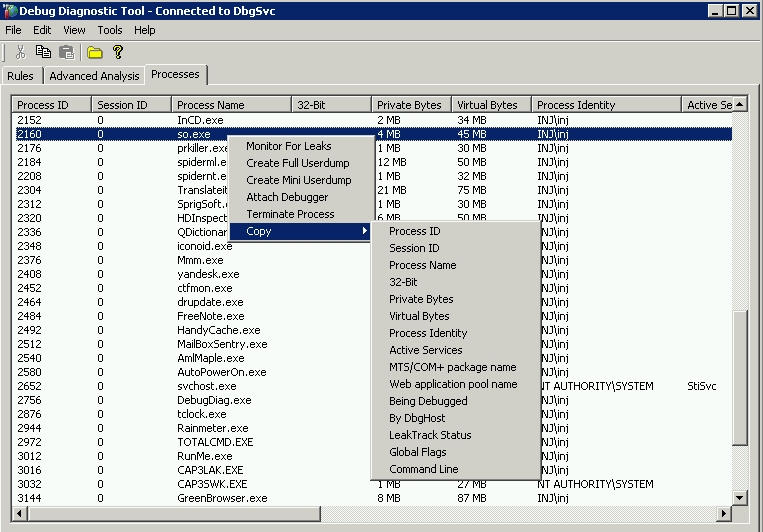
Task: Select the TOTALCMD.EXE process row
Action: [x=215, y=441]
